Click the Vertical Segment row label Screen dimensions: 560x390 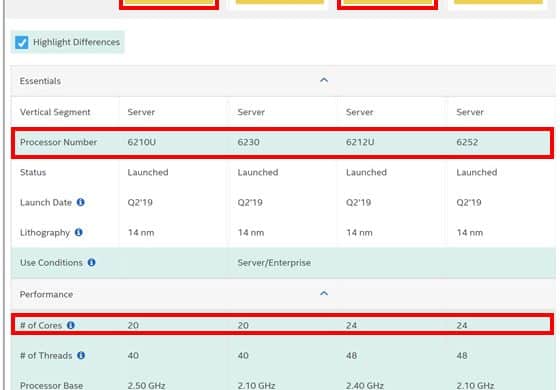point(55,112)
